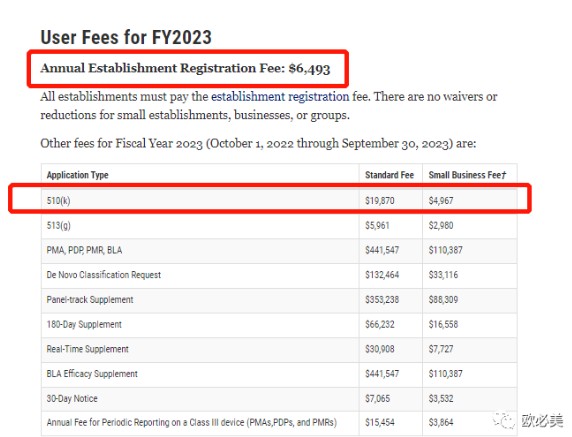The height and width of the screenshot is (437, 572).
Task: Select BLA Efficacy Supplement row
Action: tap(279, 374)
